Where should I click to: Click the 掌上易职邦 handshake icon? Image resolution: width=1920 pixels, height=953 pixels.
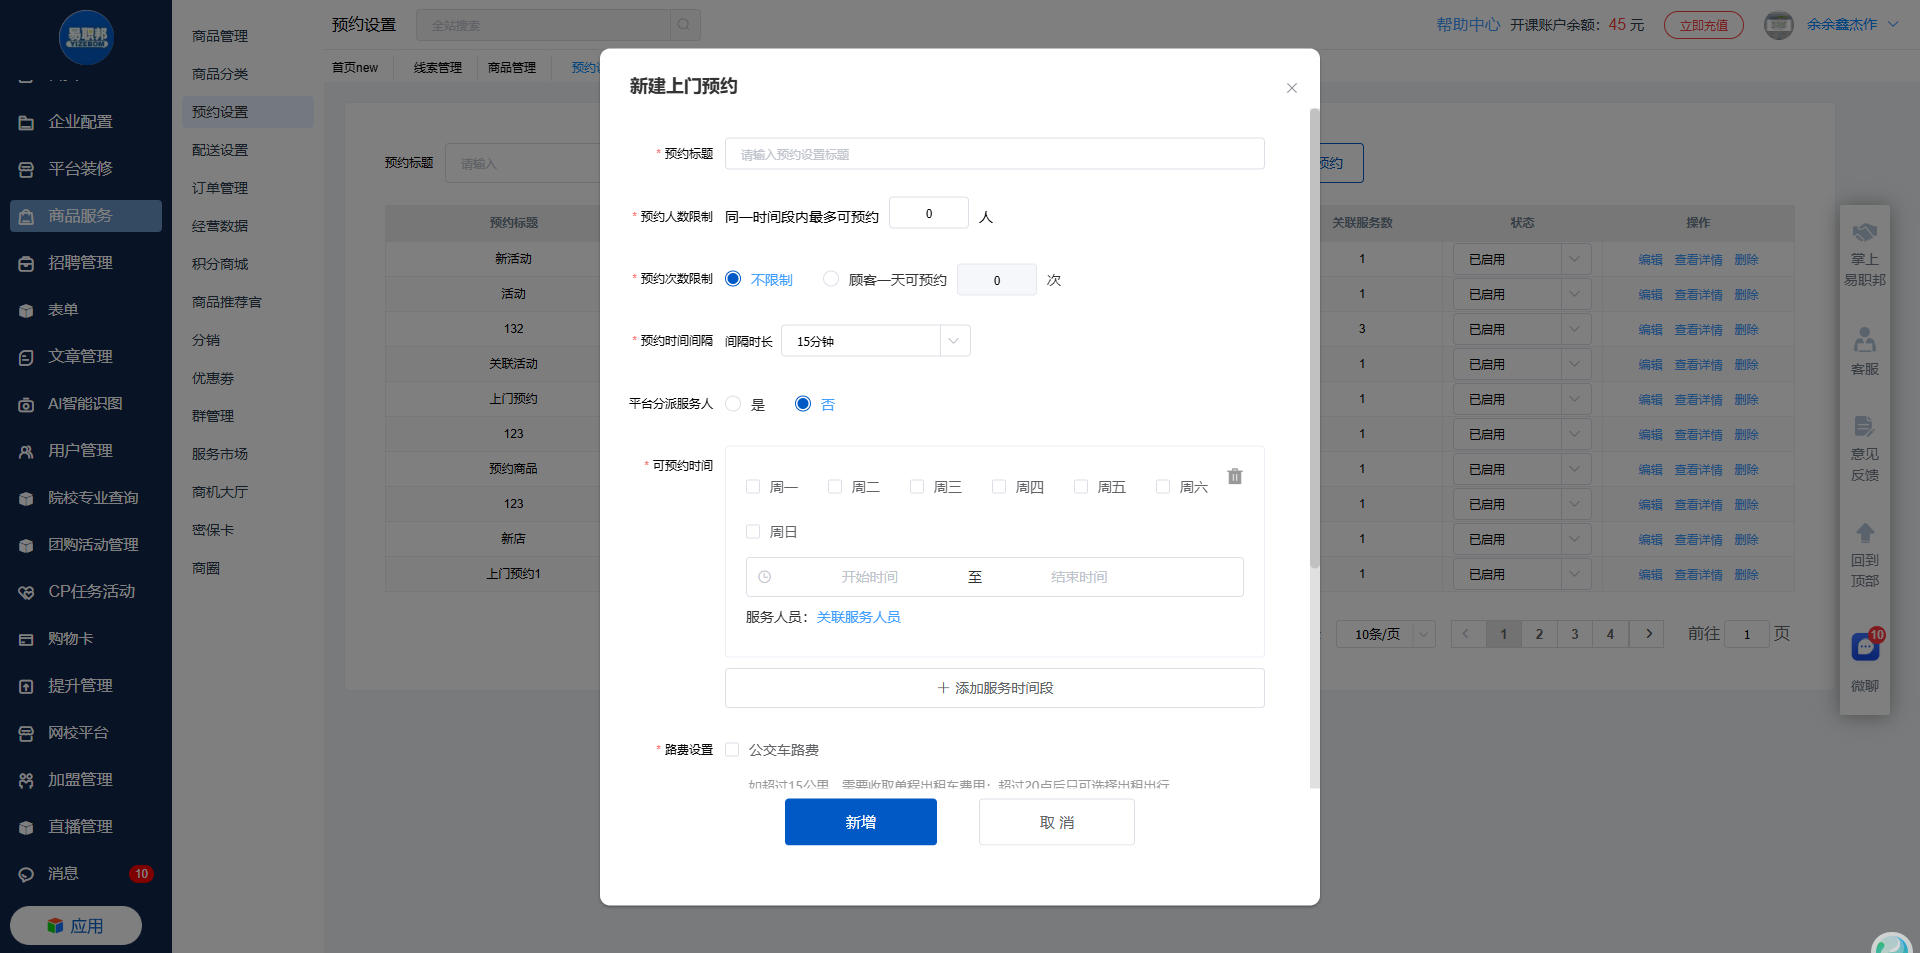pos(1865,234)
